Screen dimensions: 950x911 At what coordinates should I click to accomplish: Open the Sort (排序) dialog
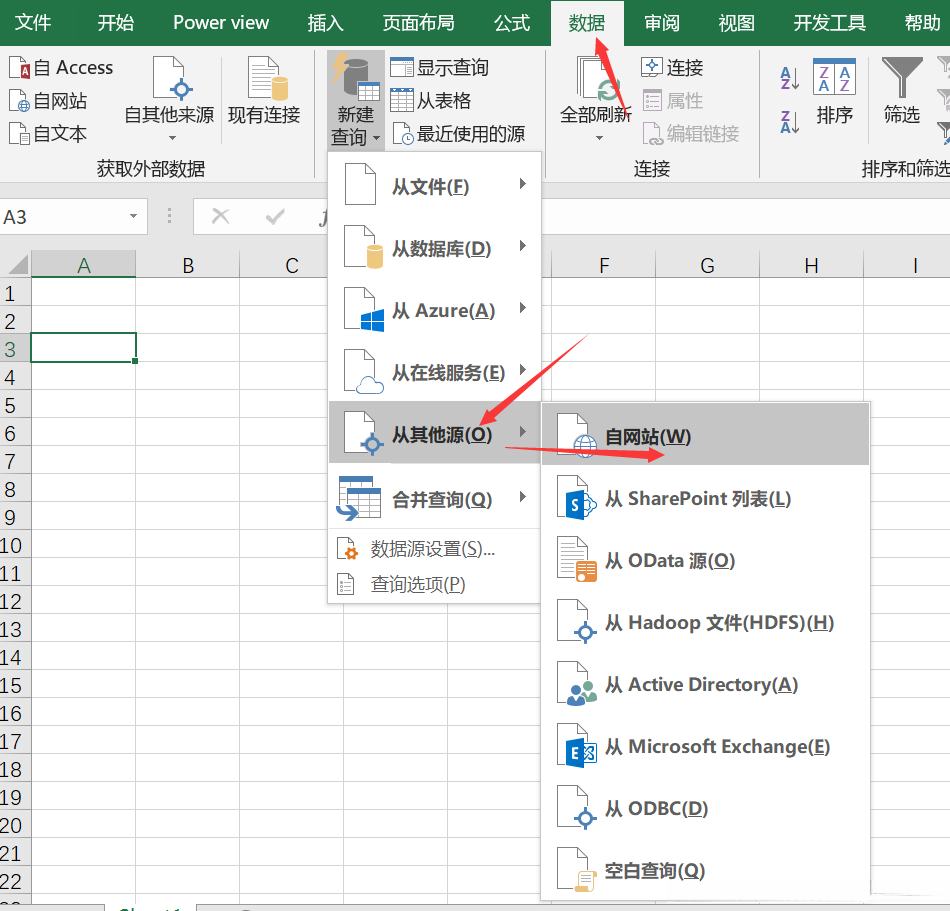click(834, 92)
